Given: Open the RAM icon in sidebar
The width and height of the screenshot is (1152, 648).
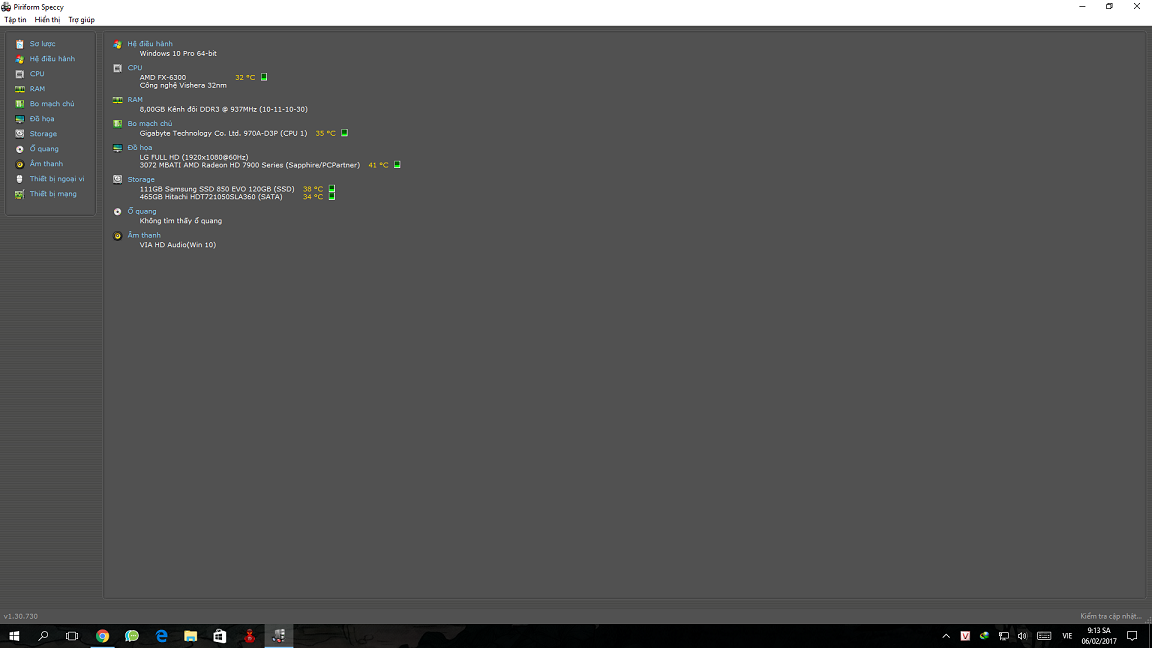Looking at the screenshot, I should tap(20, 89).
